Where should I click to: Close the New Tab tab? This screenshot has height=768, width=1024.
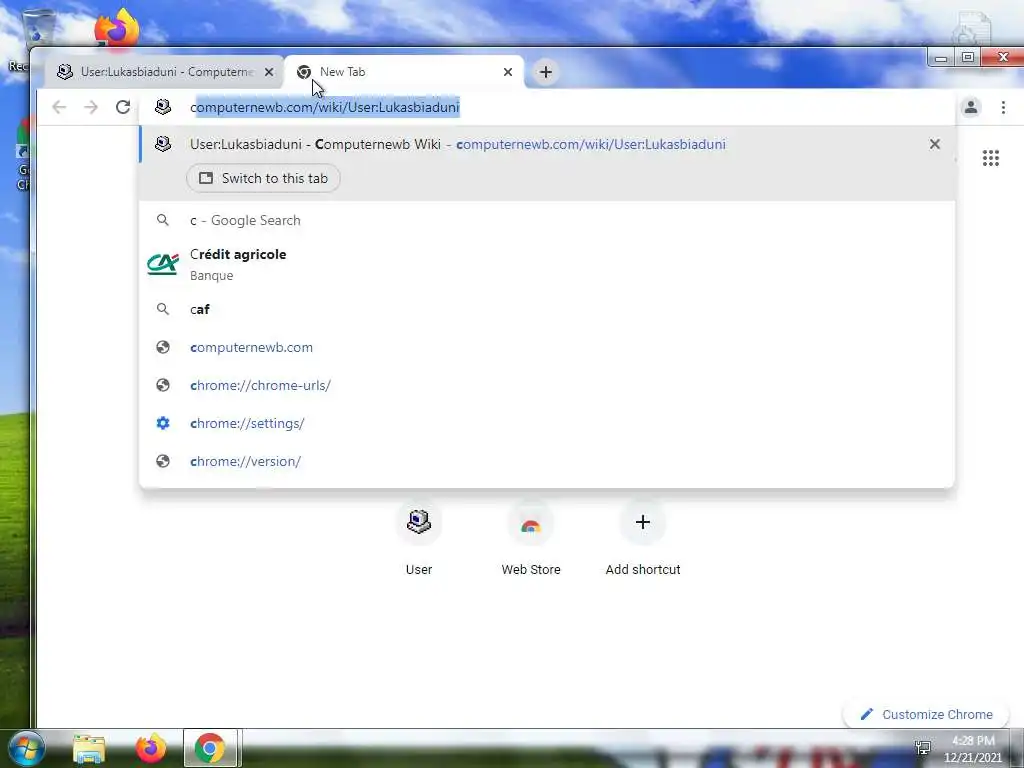pos(507,72)
